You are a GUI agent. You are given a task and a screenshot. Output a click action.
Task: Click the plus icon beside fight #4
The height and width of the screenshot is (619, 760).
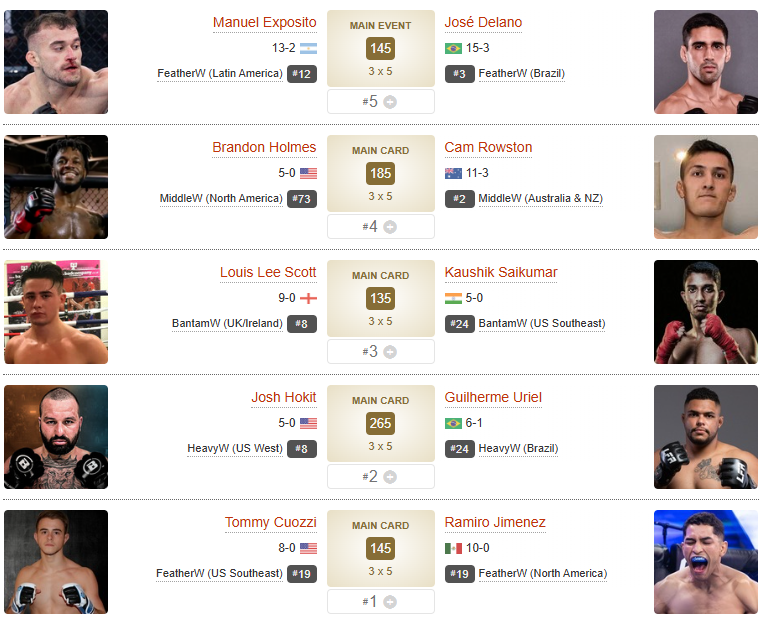[x=390, y=227]
